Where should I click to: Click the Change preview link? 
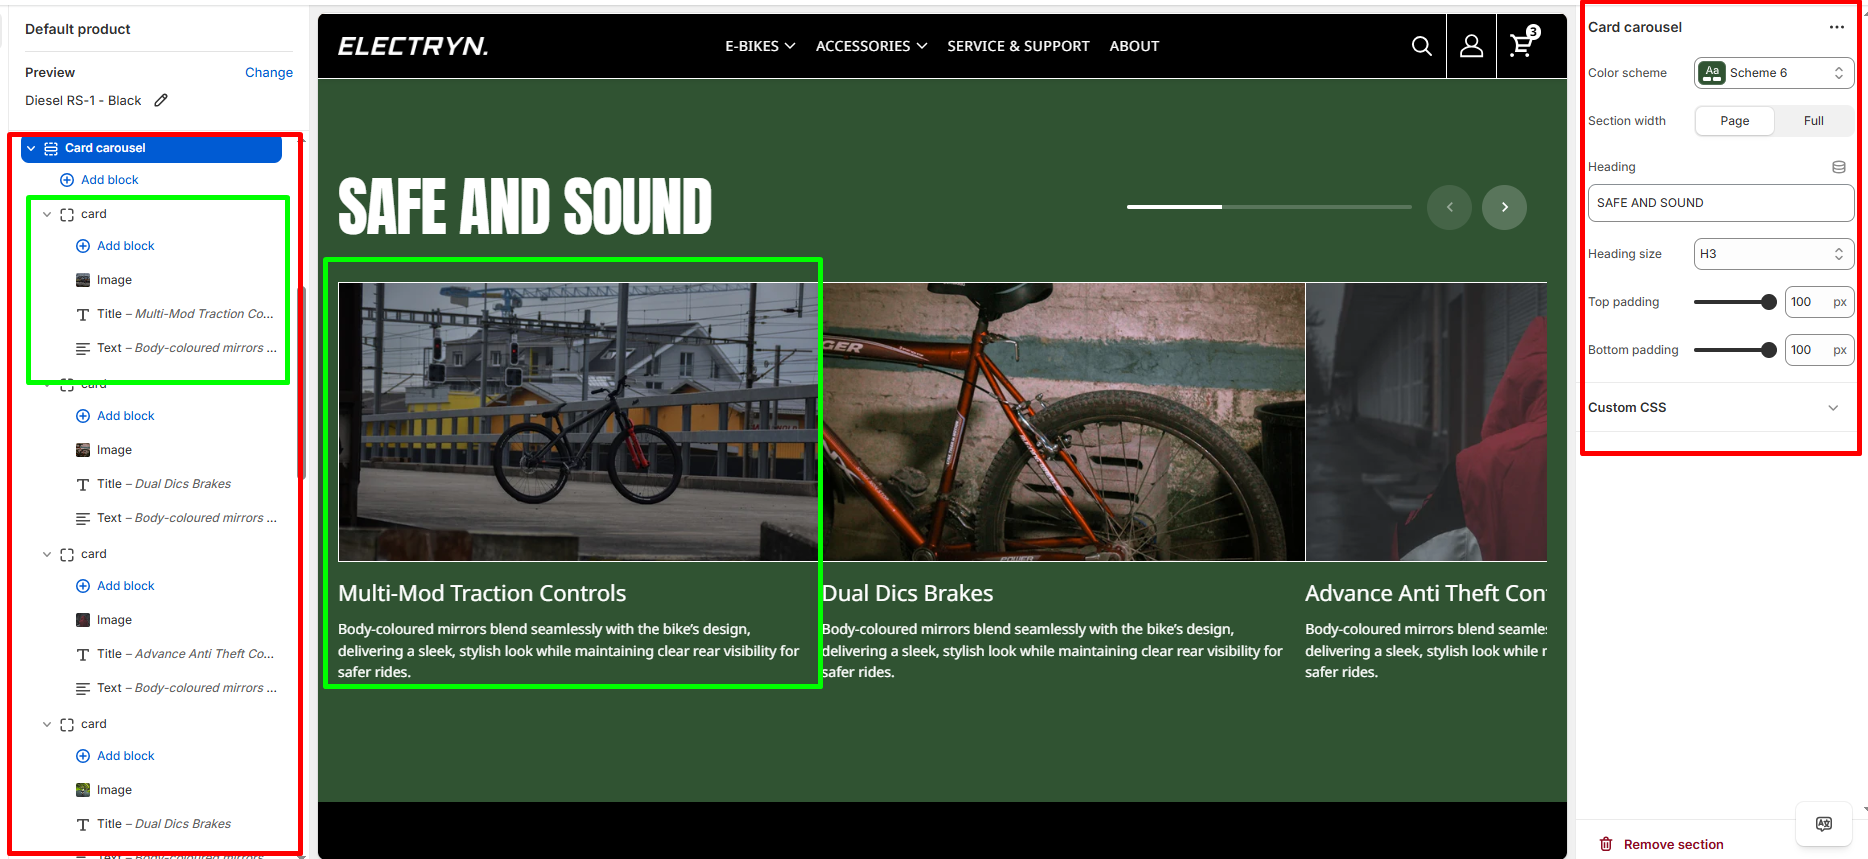(x=268, y=72)
